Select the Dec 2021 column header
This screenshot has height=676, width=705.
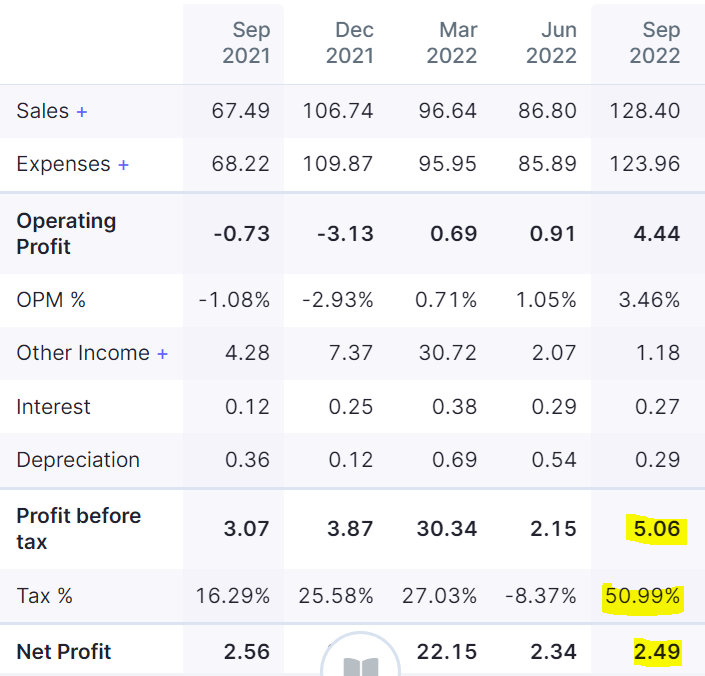point(349,43)
